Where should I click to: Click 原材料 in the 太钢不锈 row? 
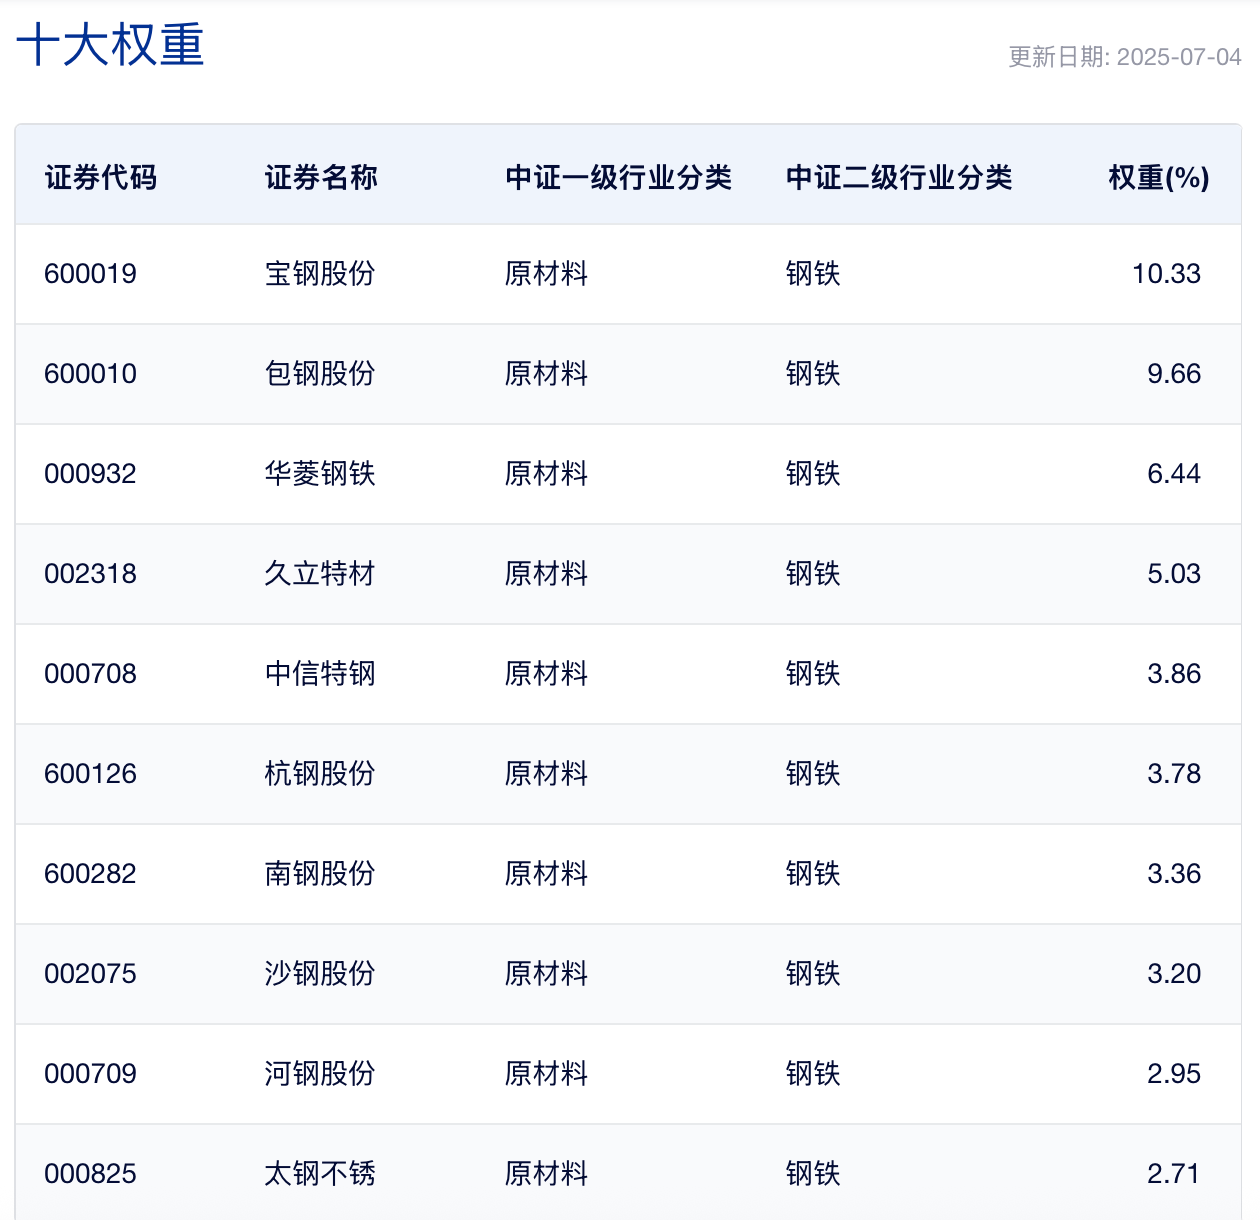(546, 1174)
